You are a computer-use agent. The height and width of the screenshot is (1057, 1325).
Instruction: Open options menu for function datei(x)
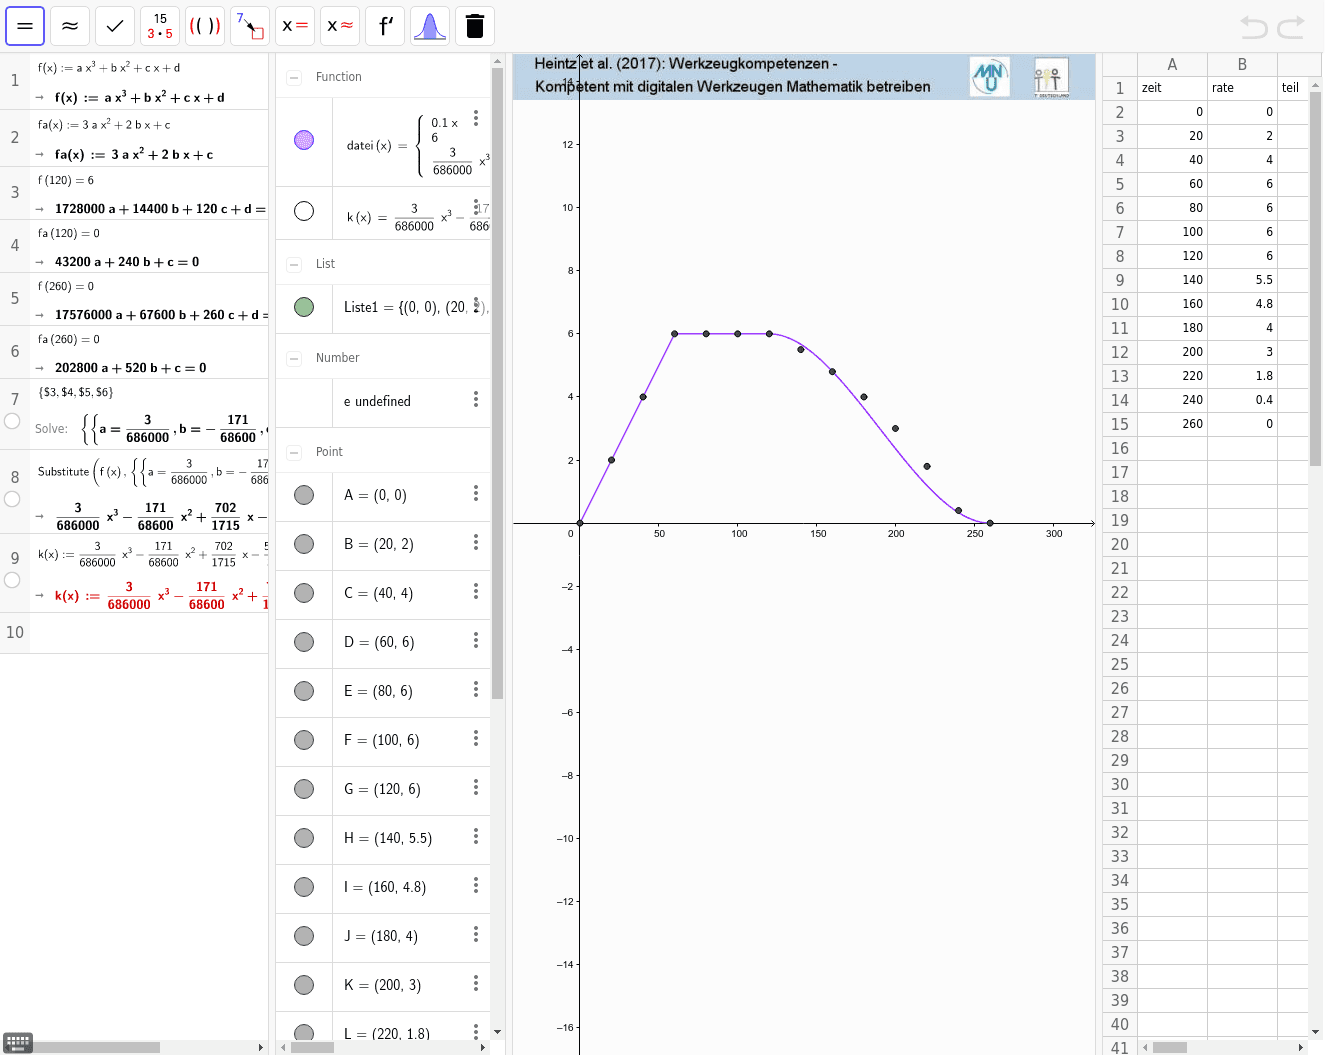tap(476, 118)
